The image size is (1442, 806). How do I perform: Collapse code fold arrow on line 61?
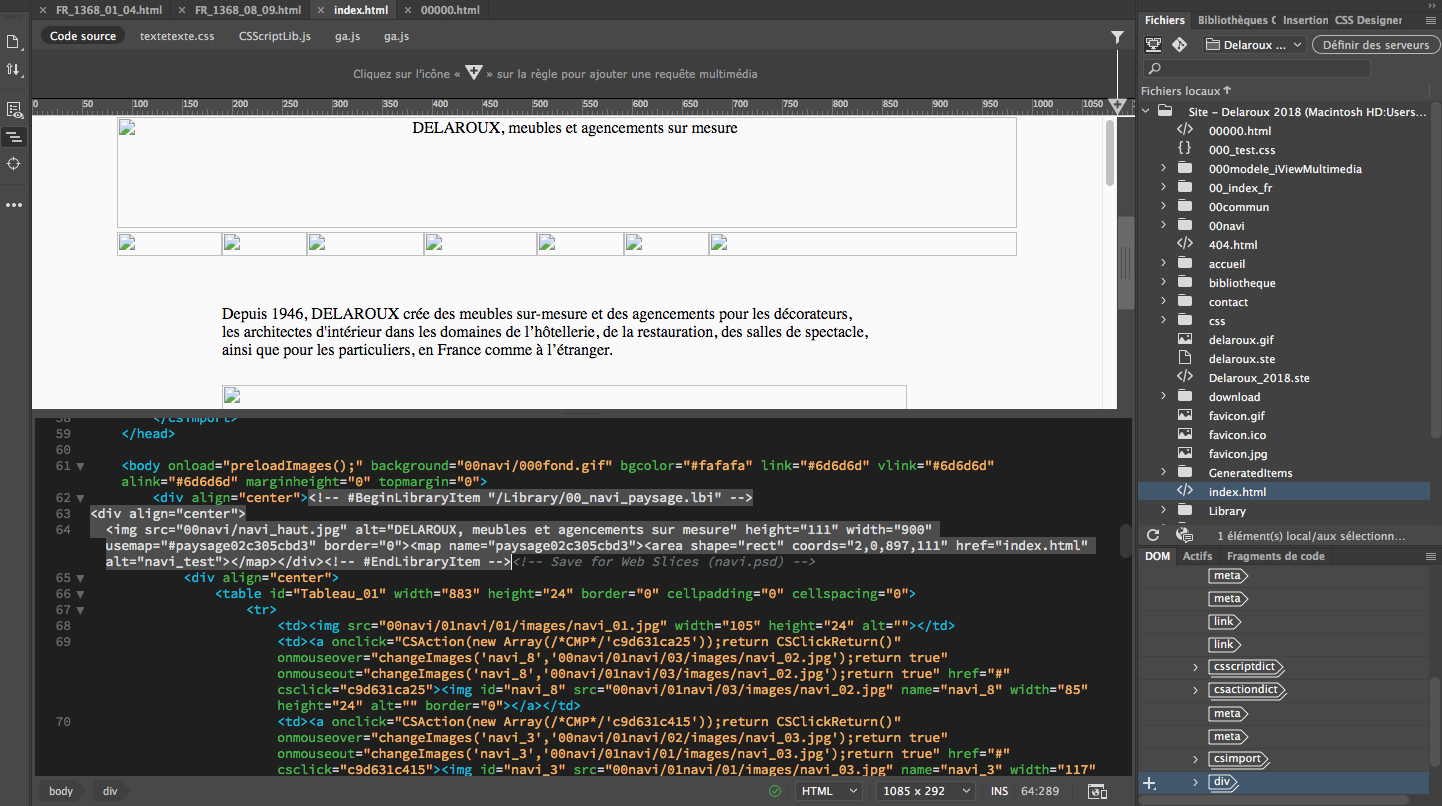pyautogui.click(x=81, y=466)
